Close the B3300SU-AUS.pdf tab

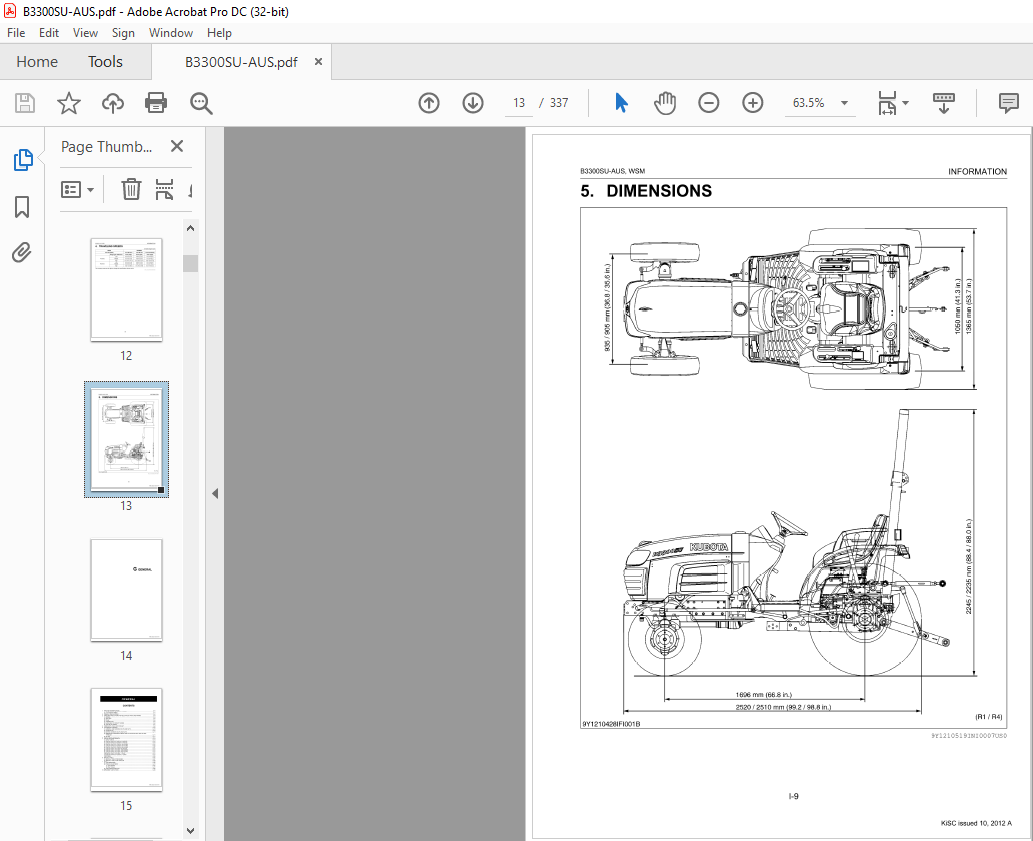(x=318, y=61)
